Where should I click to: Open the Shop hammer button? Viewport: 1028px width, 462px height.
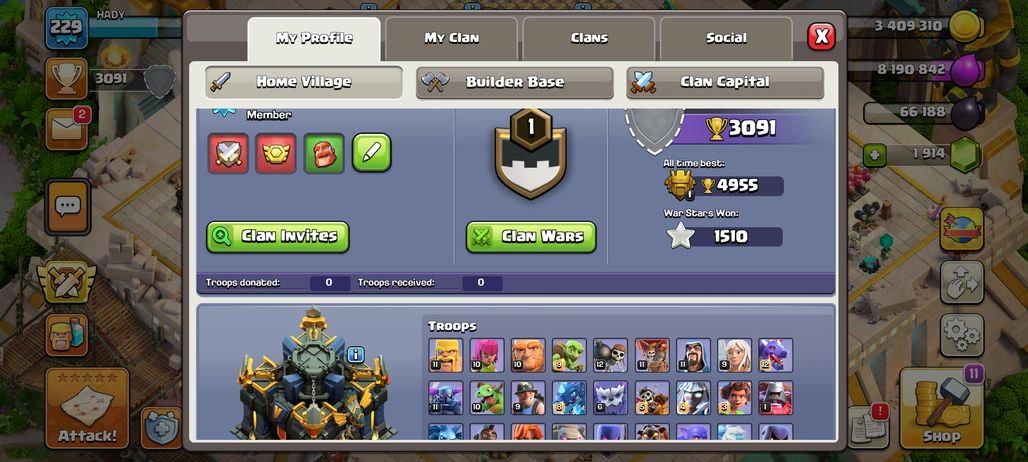point(941,408)
